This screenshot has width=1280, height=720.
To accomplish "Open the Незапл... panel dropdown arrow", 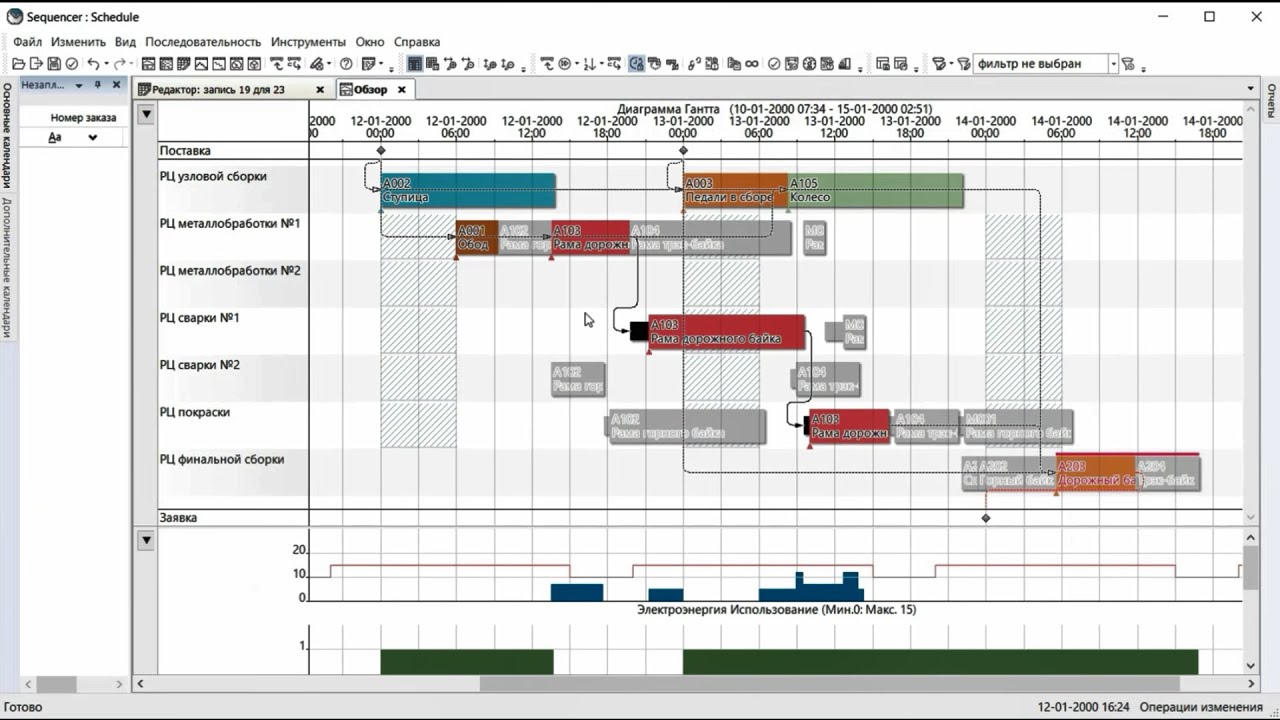I will (x=79, y=85).
